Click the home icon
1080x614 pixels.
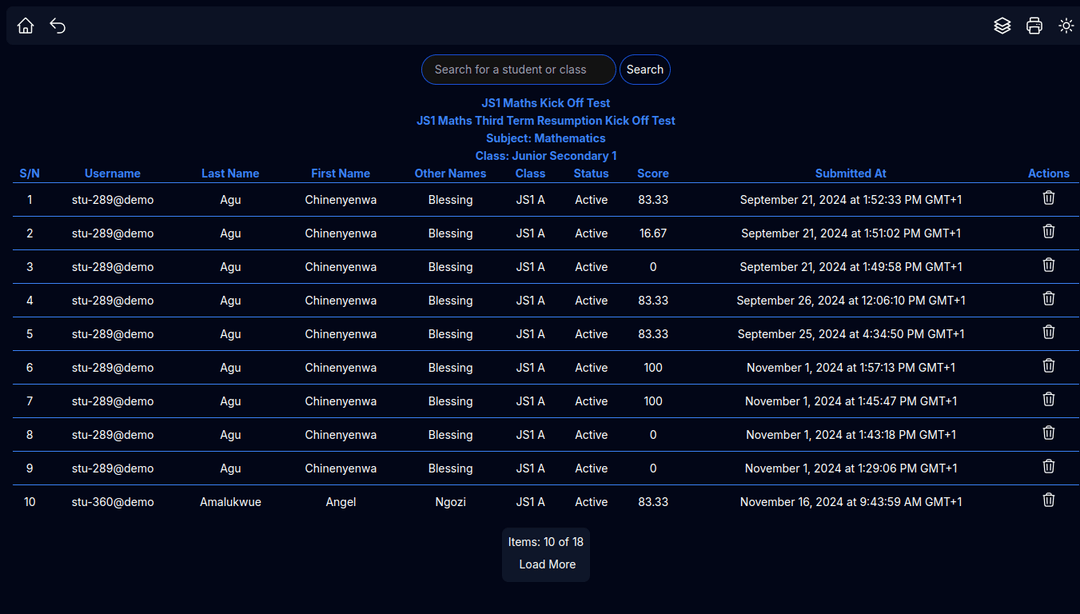pyautogui.click(x=26, y=26)
